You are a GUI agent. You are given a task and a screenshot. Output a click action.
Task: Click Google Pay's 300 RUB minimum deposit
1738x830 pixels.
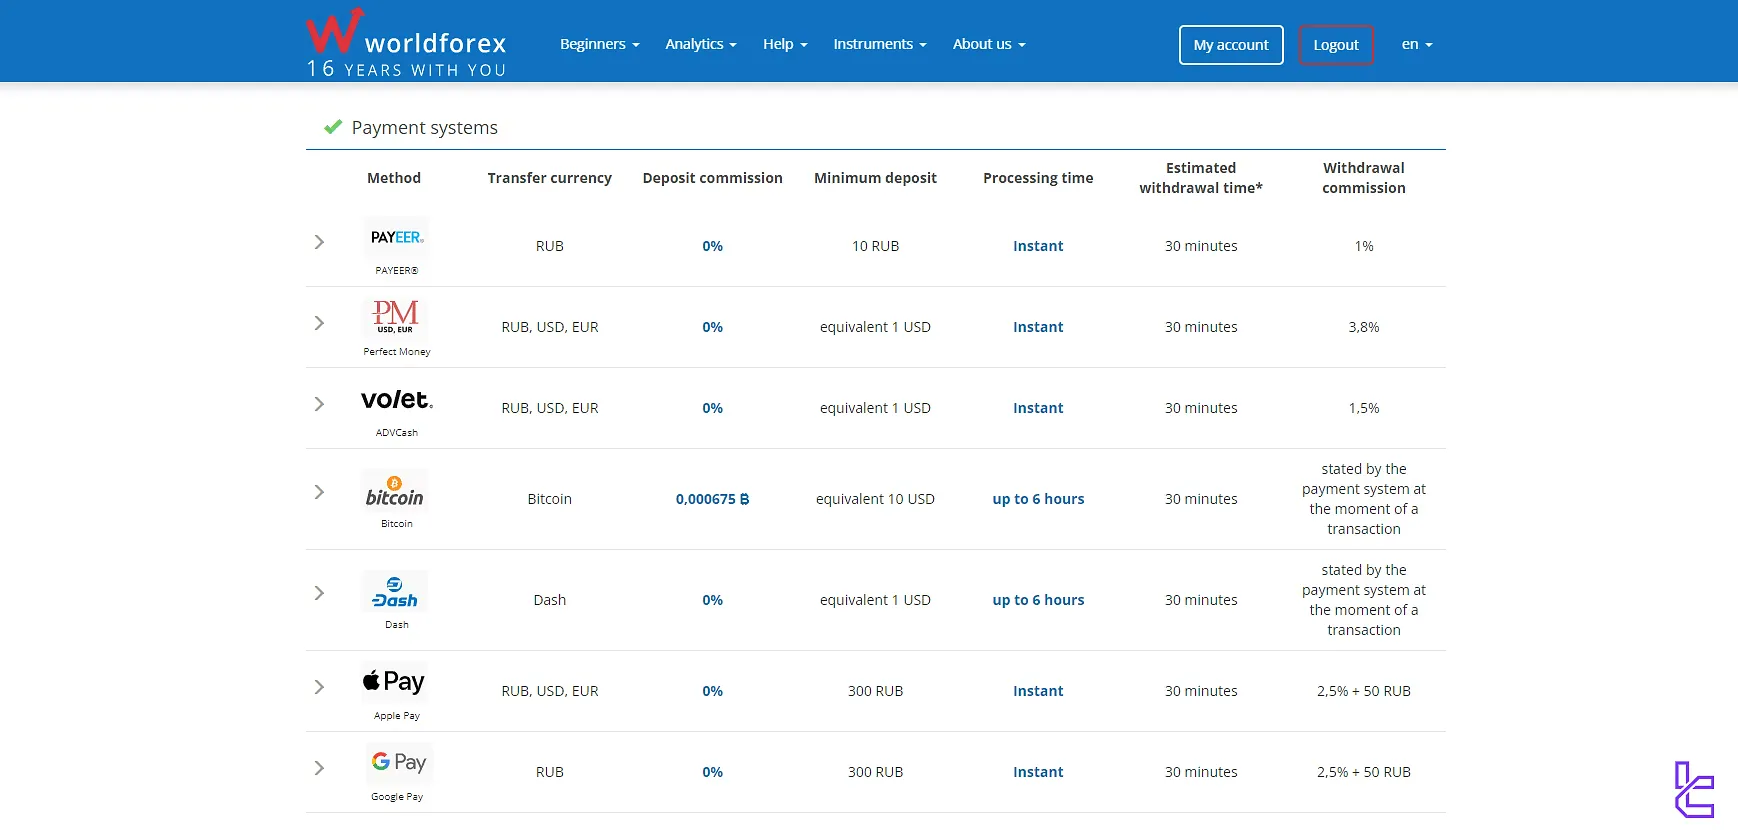click(876, 772)
